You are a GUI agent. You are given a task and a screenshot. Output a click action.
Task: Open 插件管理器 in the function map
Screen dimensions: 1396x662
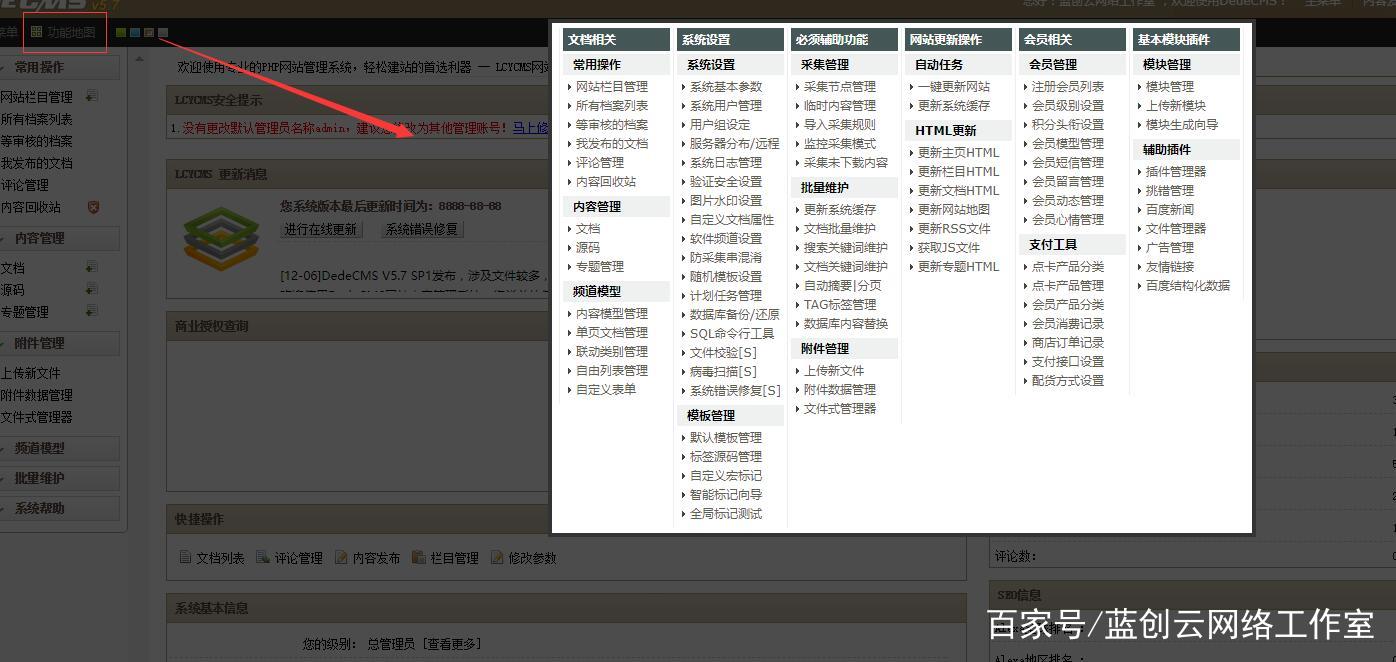coord(1175,172)
